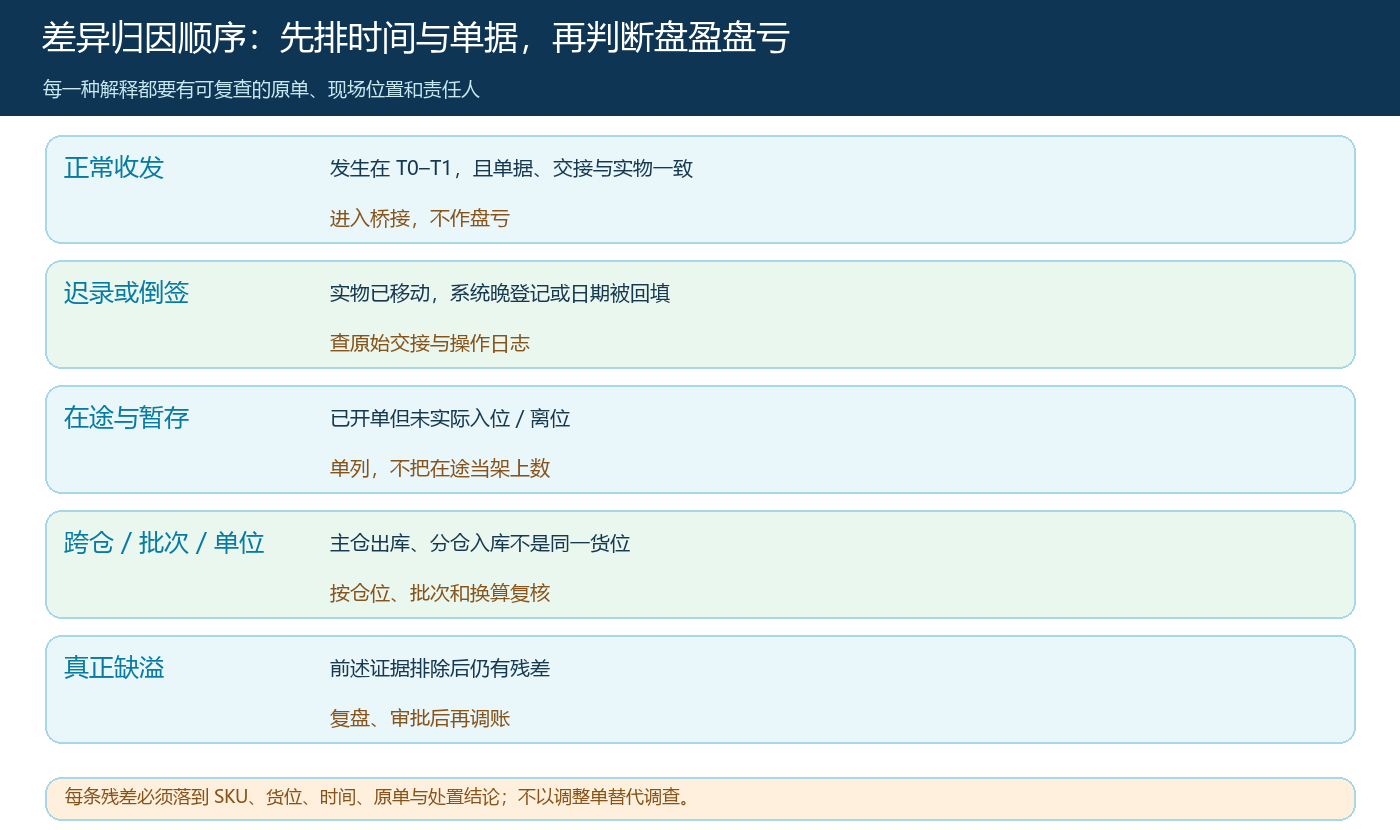
Task: Click the slide title 差异归因顺序
Action: click(416, 38)
